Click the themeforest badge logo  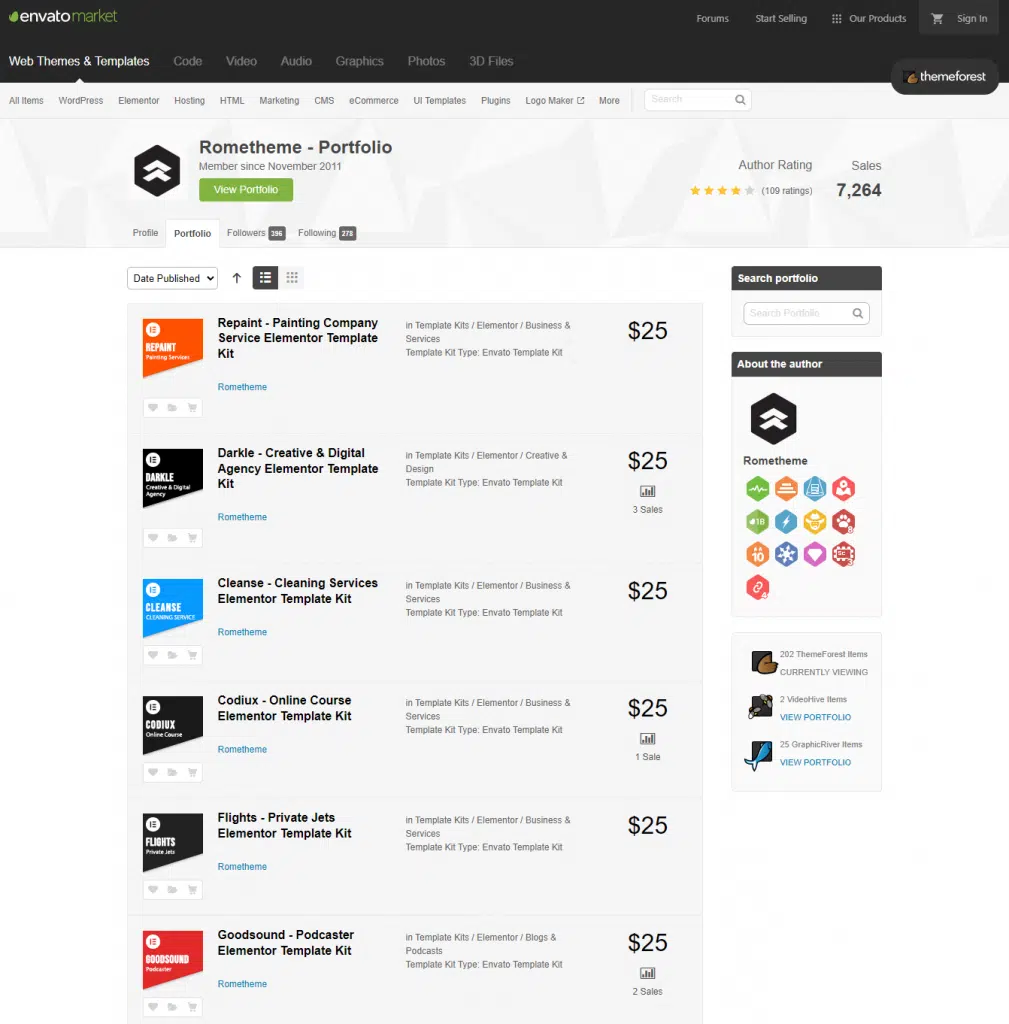[x=944, y=77]
